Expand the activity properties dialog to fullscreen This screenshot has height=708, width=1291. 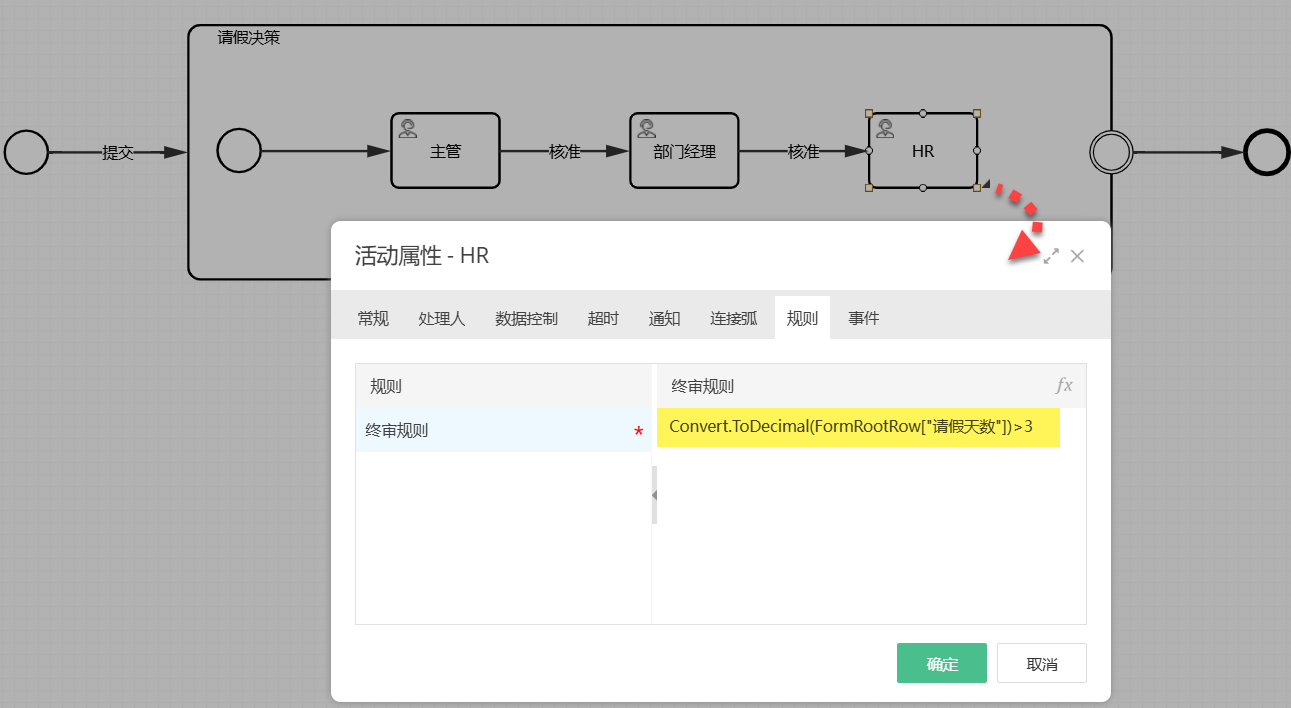(1051, 256)
